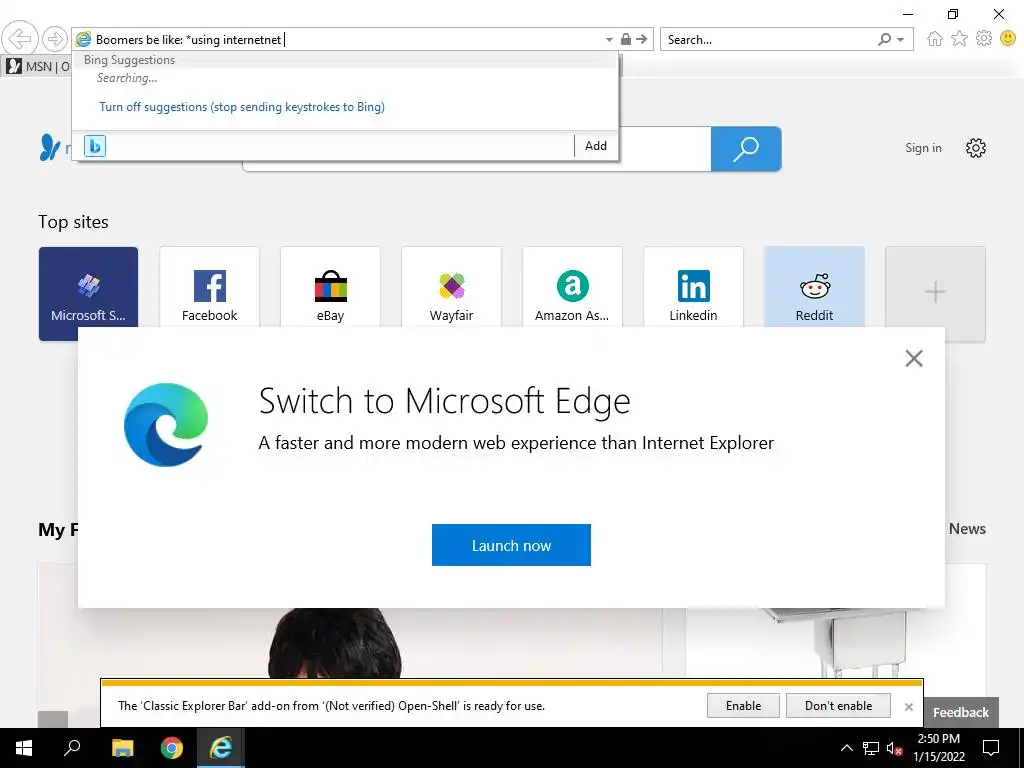Click the magnifier icon in the toolbar search box
Viewport: 1024px width, 768px height.
coord(884,39)
